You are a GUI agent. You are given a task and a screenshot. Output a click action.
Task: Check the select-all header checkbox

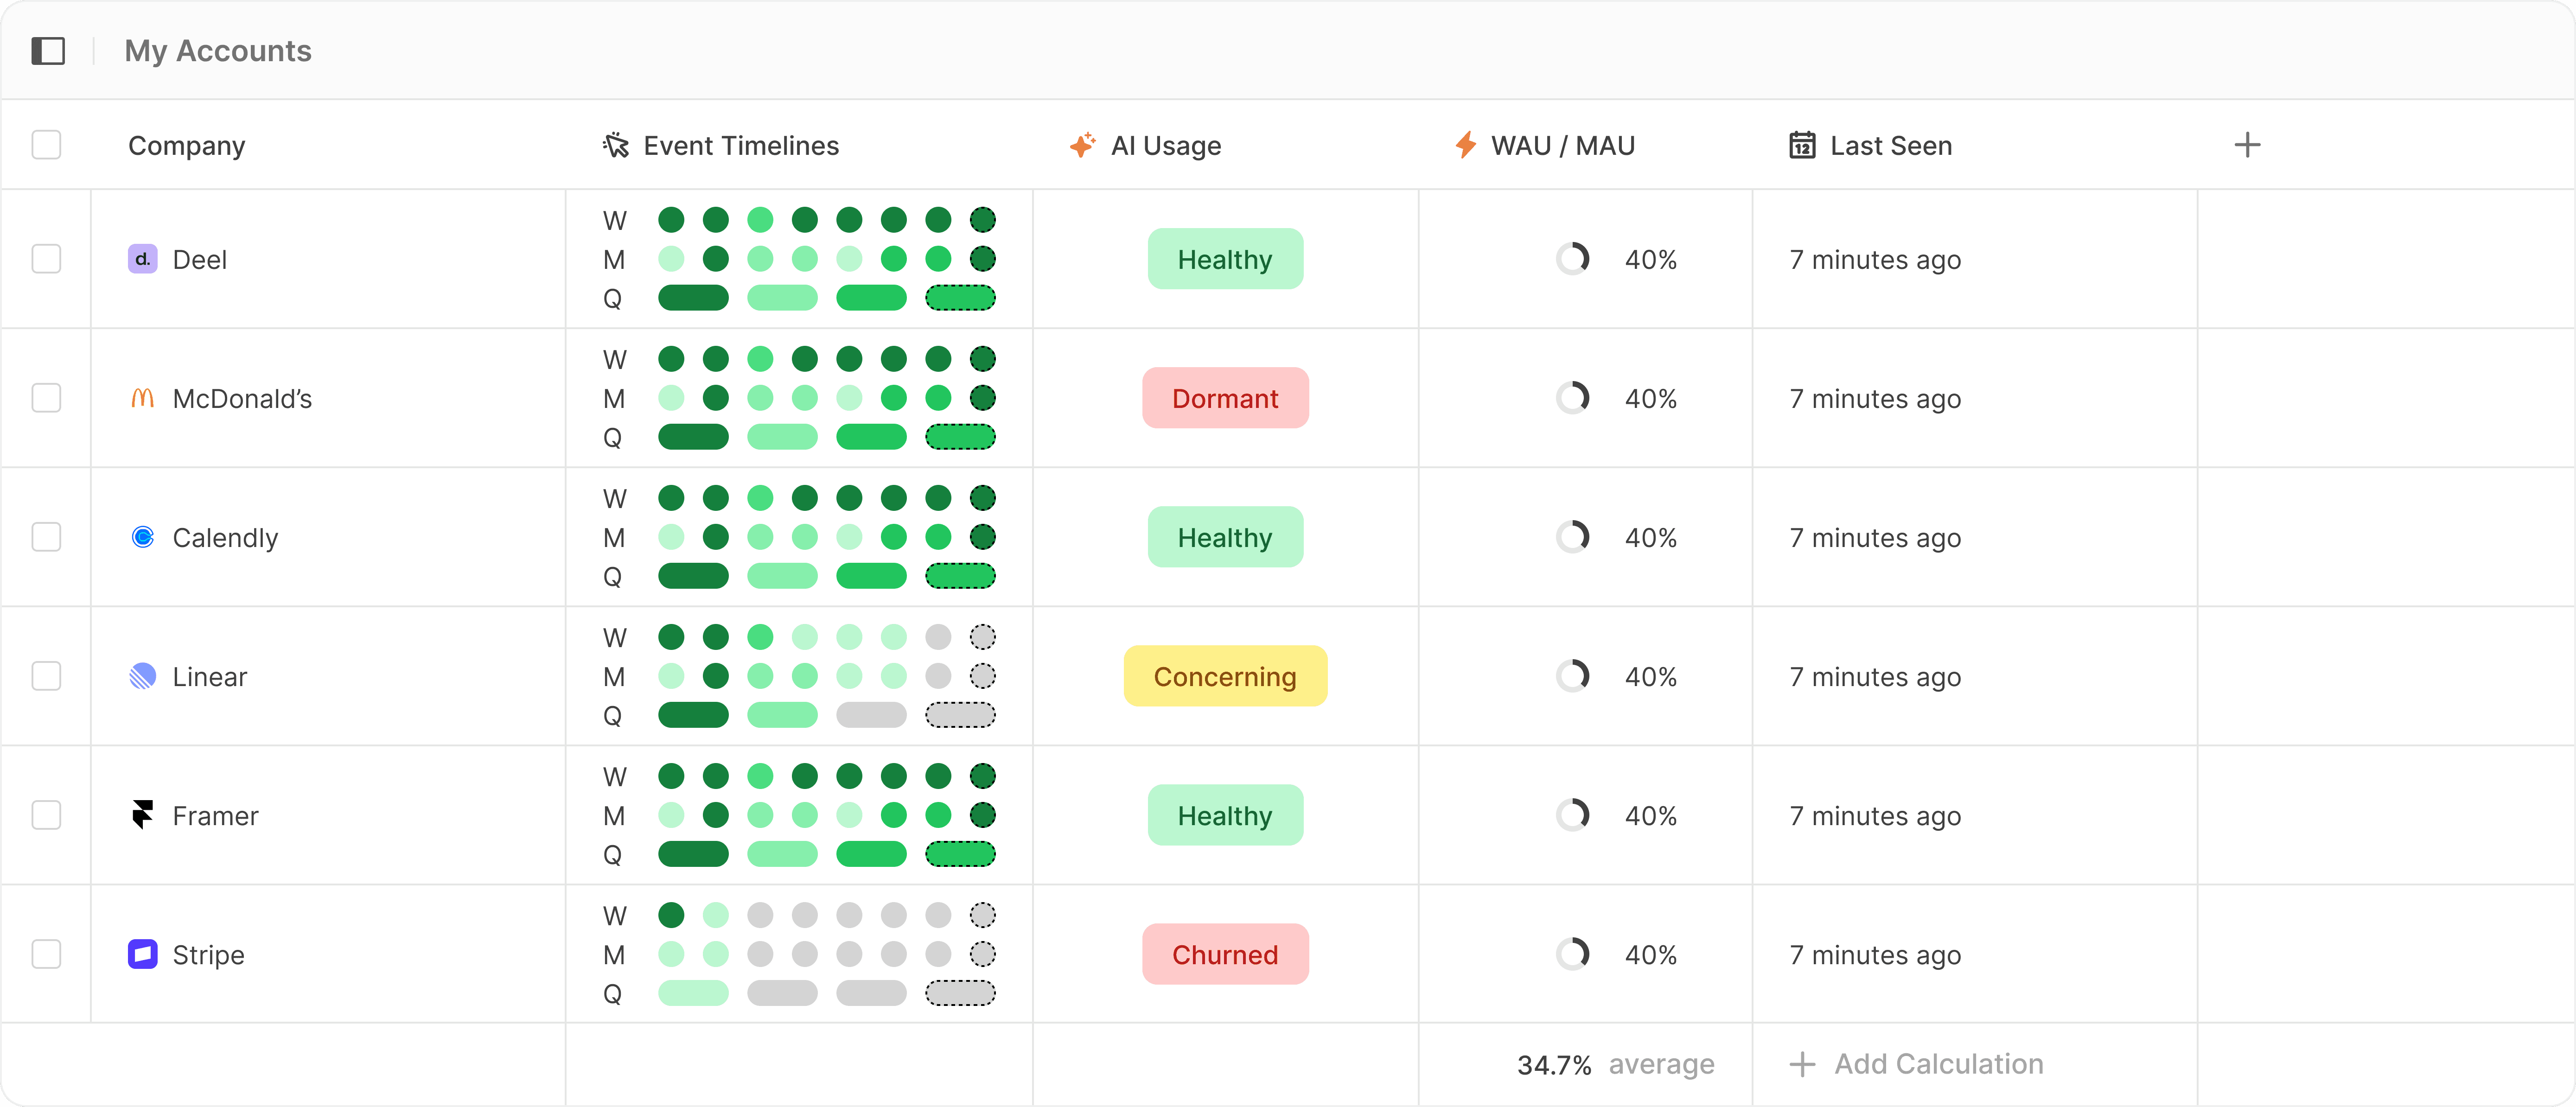tap(46, 145)
